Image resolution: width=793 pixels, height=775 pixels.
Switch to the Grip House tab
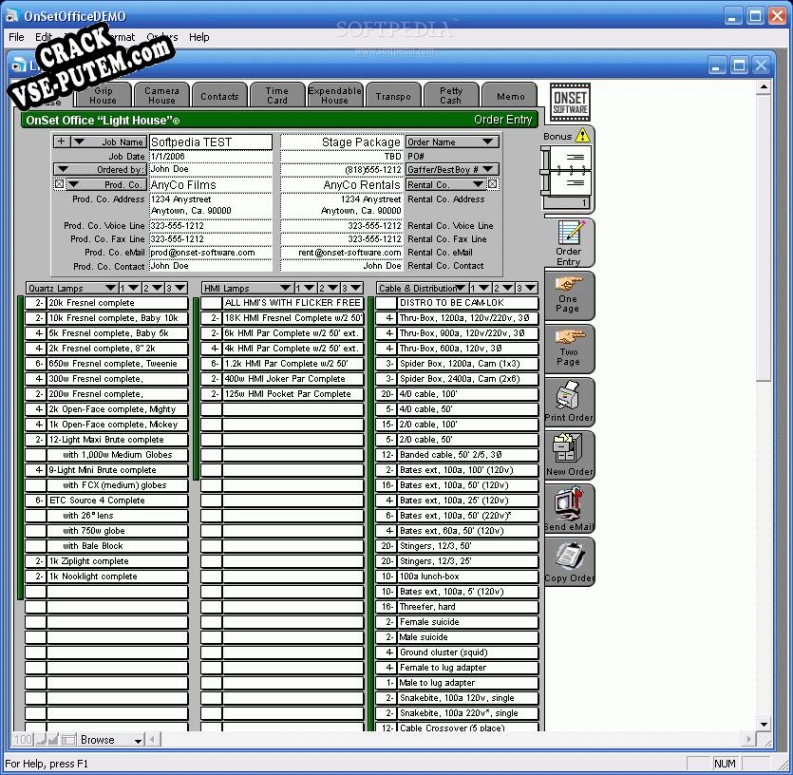(x=103, y=95)
